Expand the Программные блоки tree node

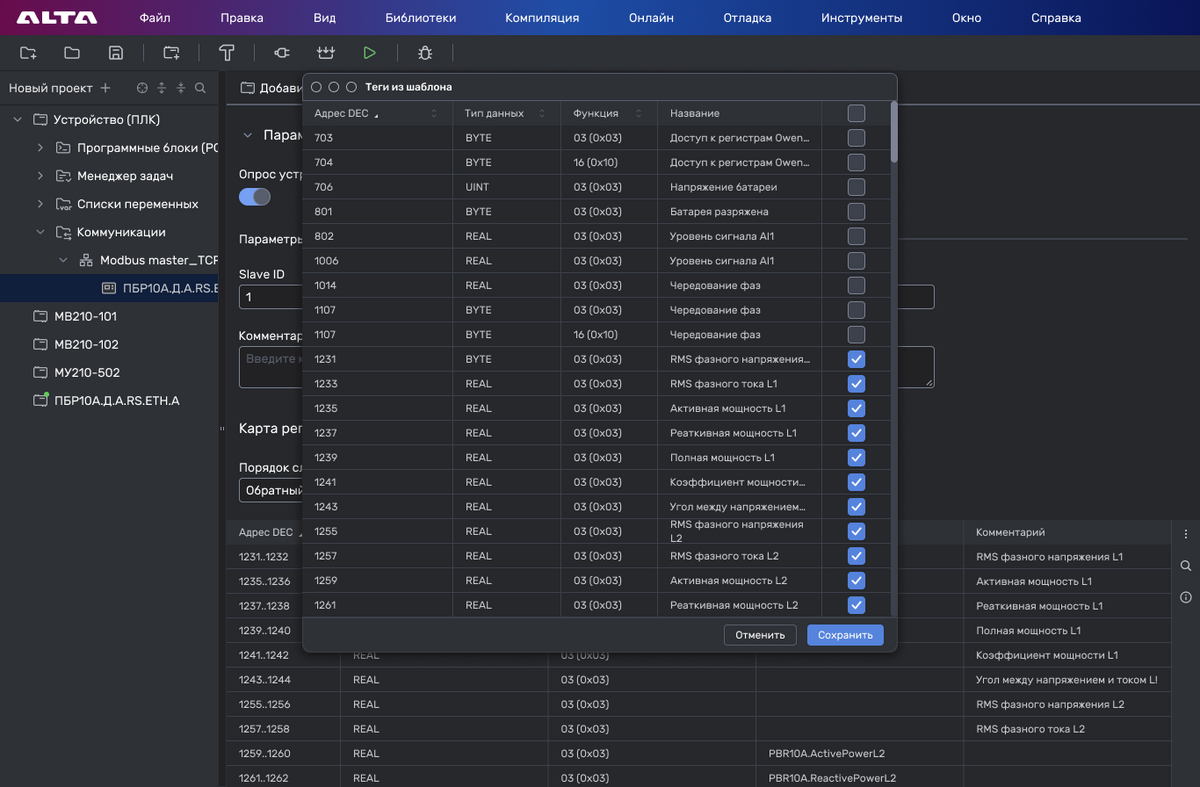[x=40, y=148]
